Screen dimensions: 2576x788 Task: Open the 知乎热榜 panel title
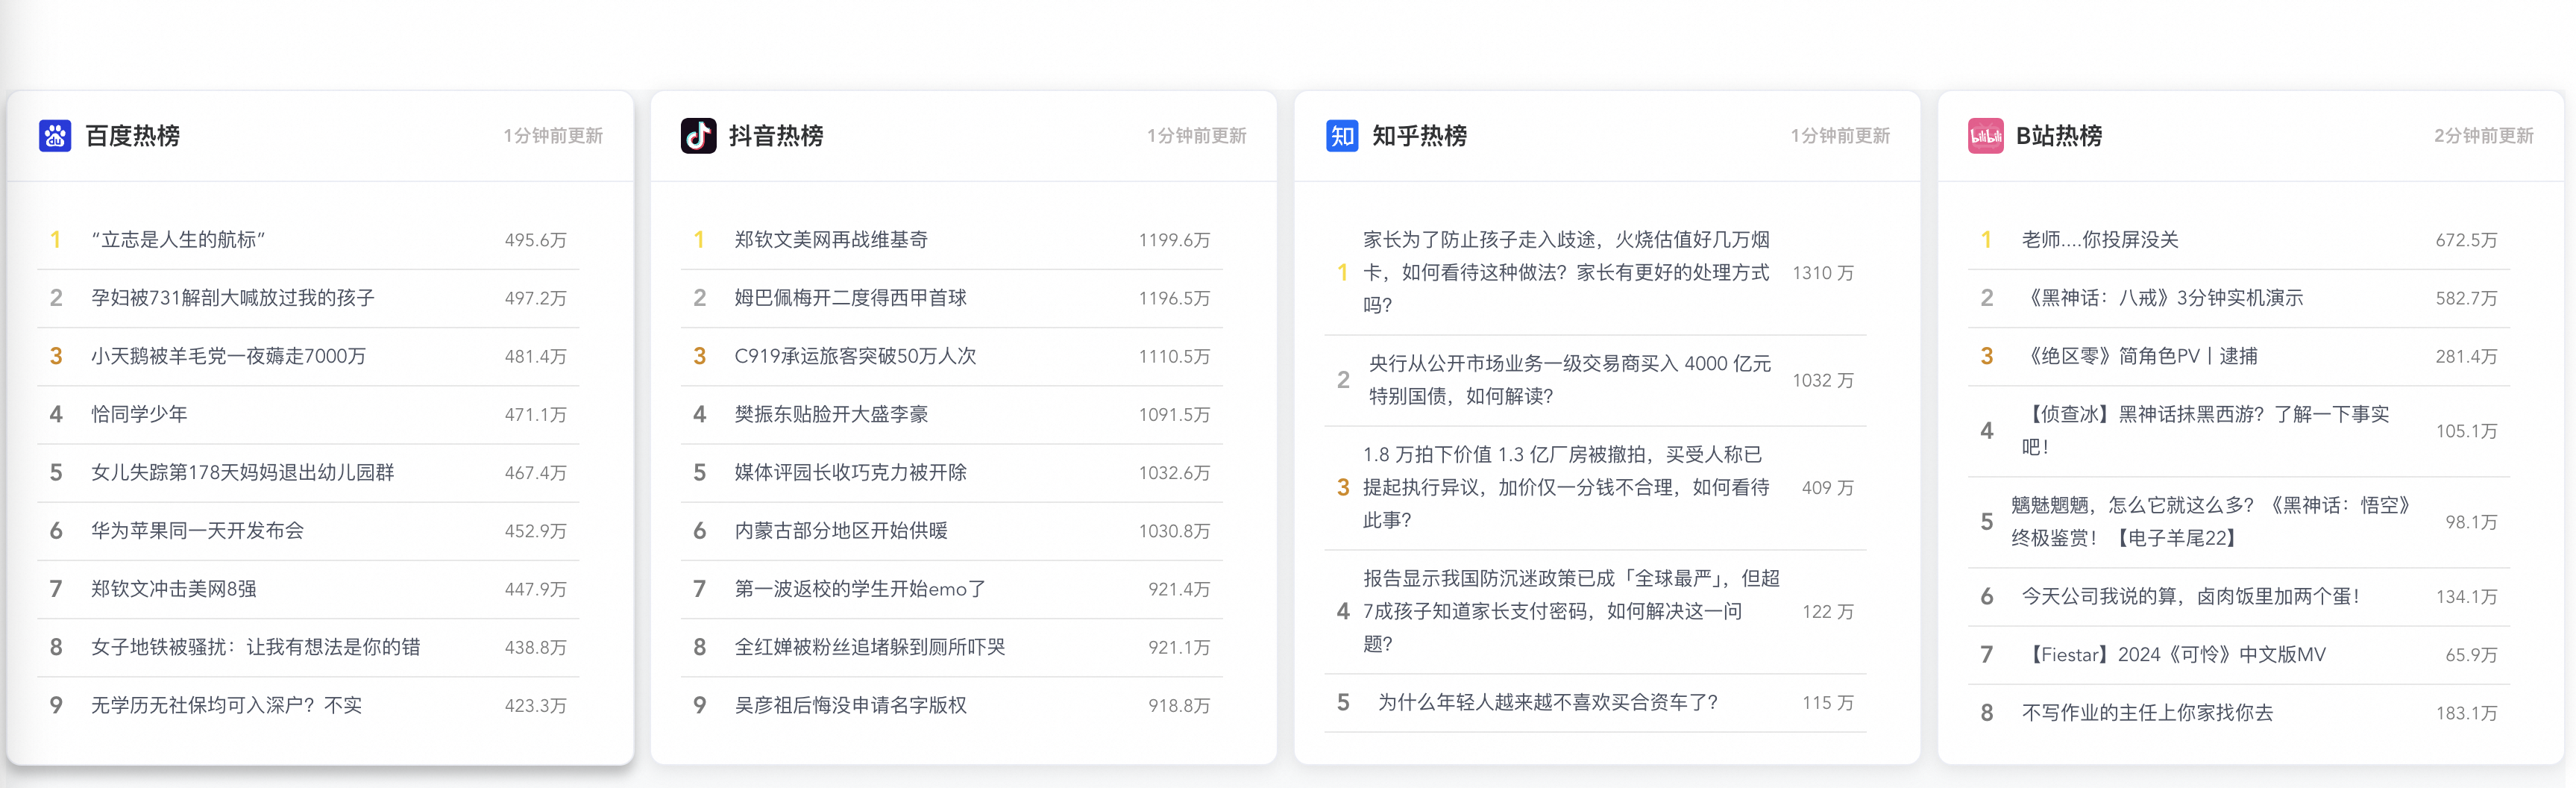1419,136
